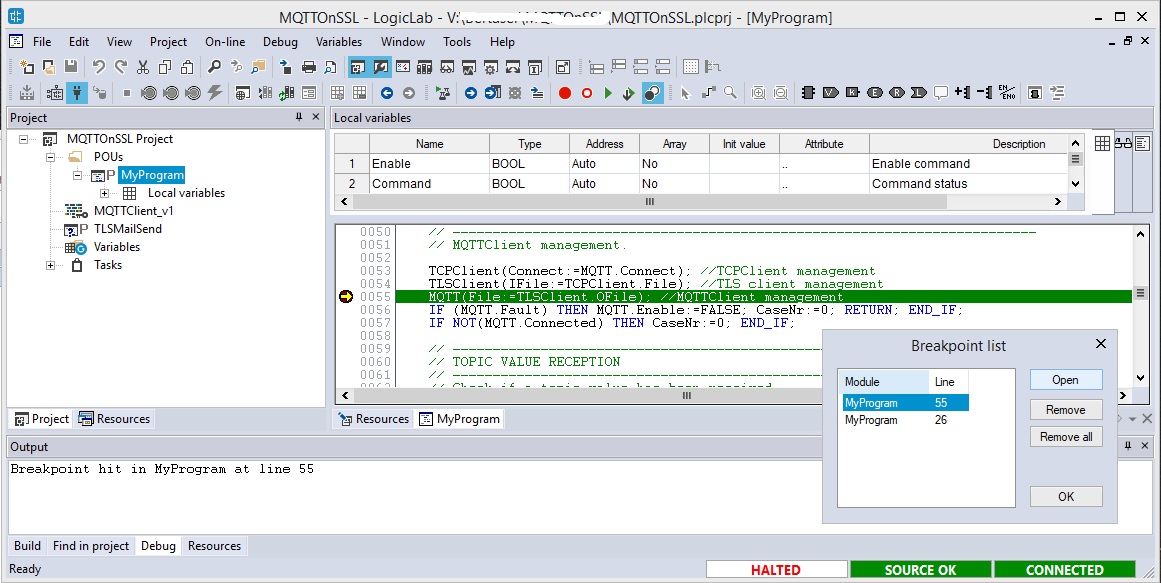The width and height of the screenshot is (1161, 583).
Task: Click the blue back navigation arrow
Action: click(x=387, y=93)
